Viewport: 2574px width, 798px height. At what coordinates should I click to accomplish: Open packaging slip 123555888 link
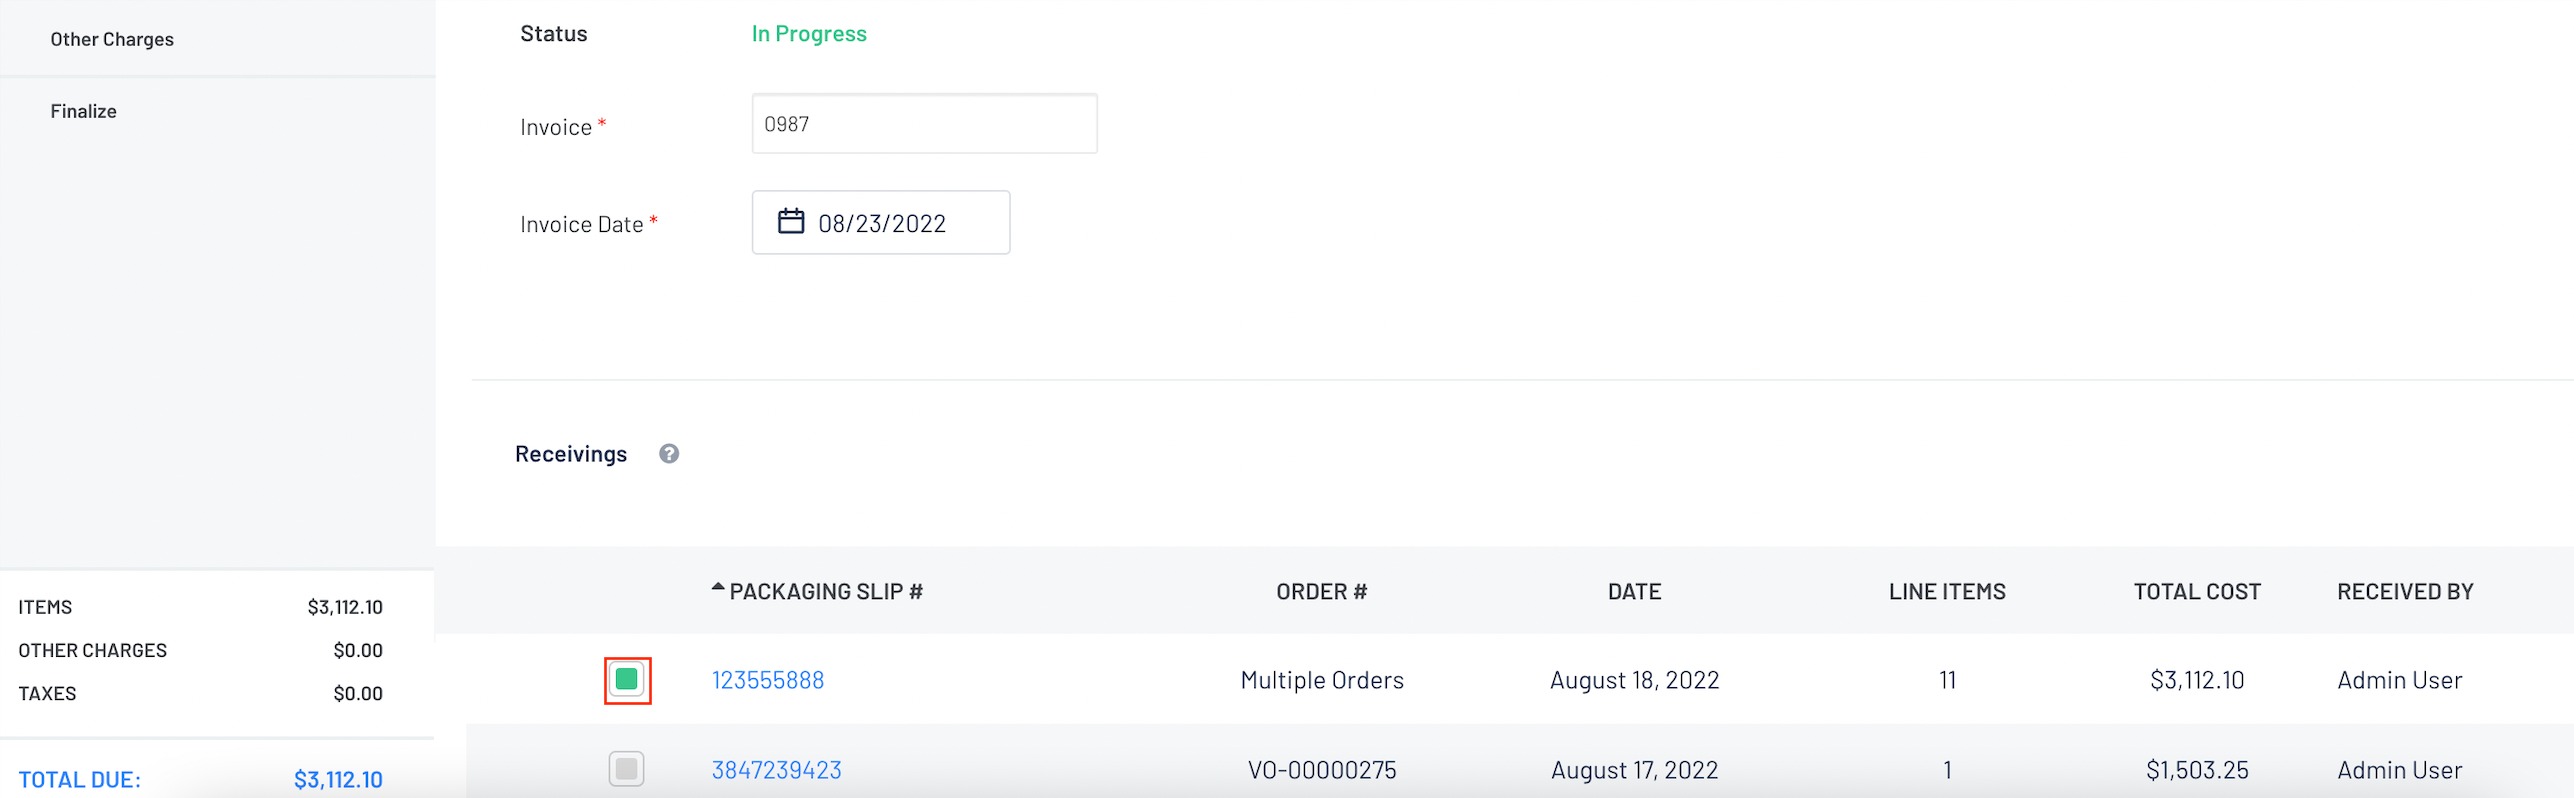(768, 680)
